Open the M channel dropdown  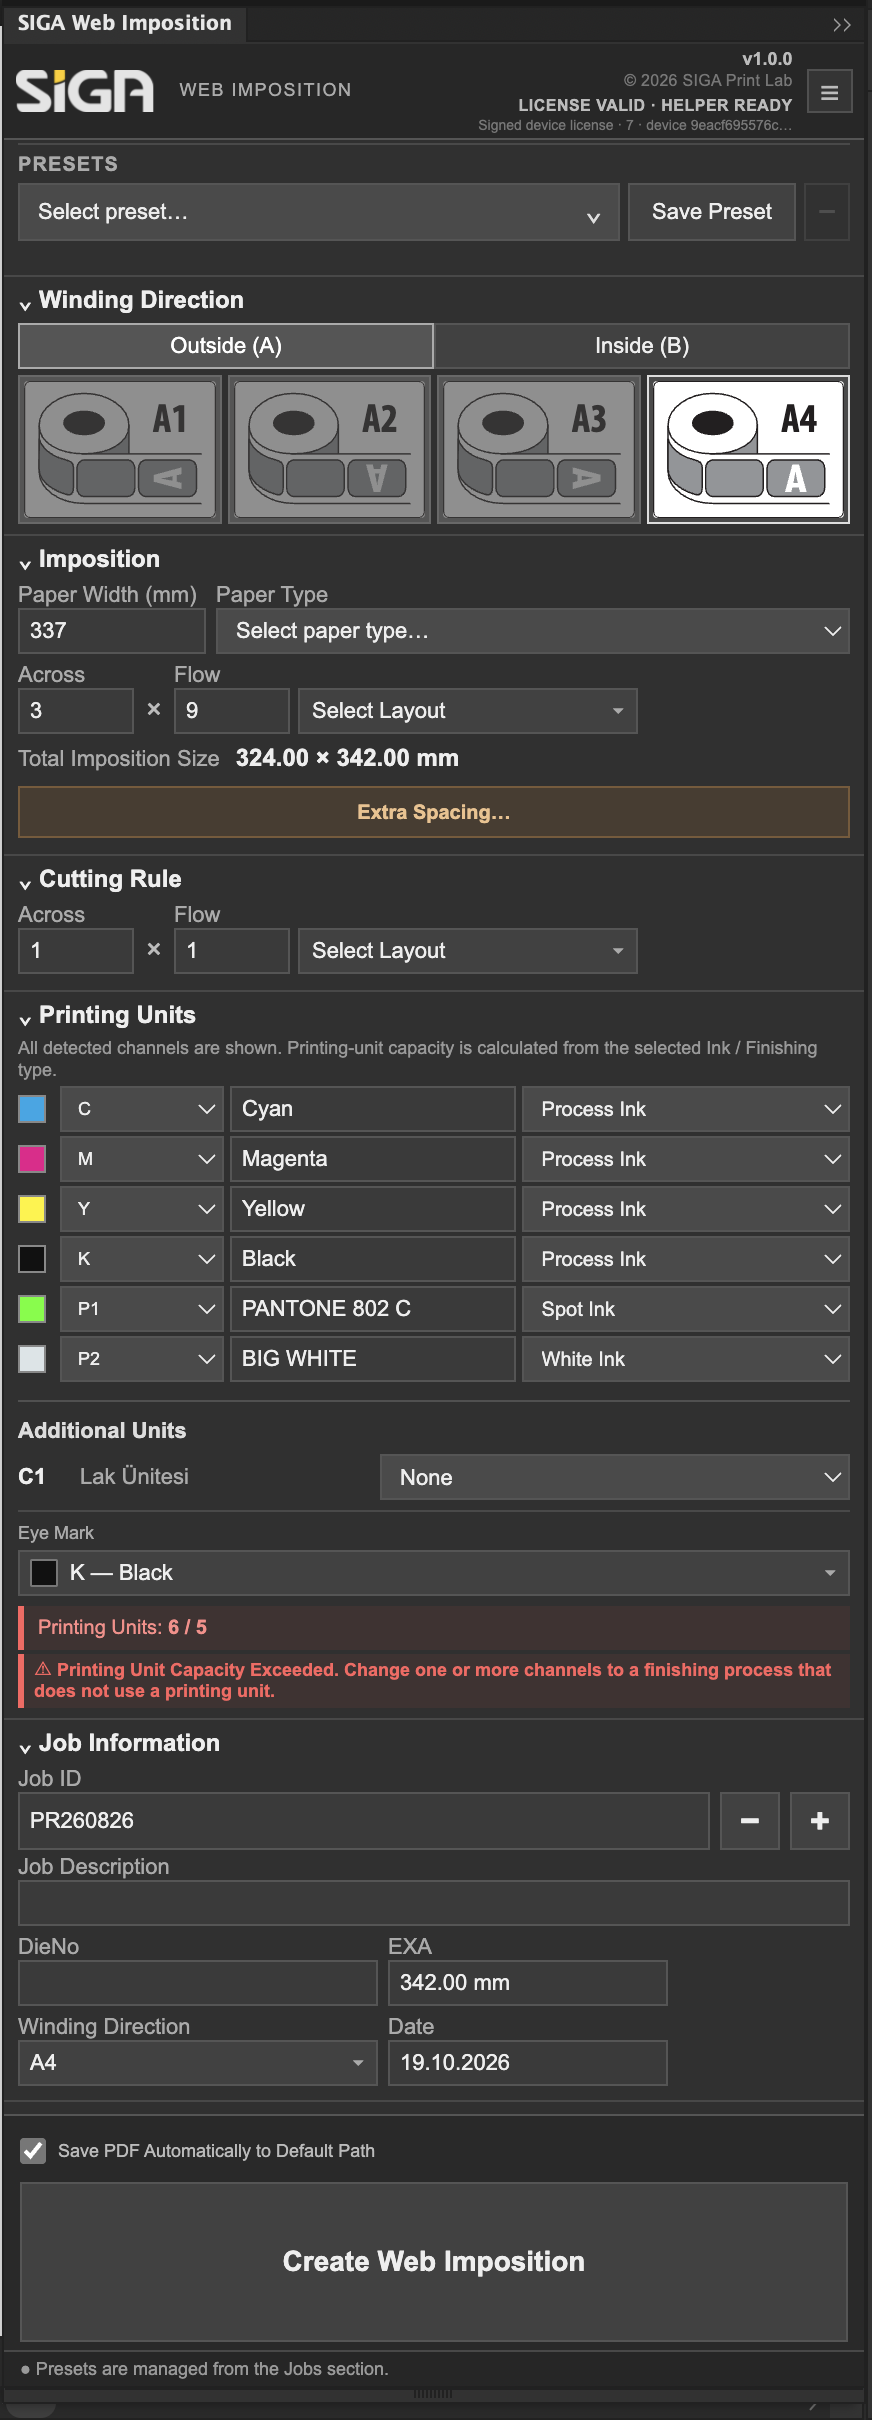point(142,1159)
